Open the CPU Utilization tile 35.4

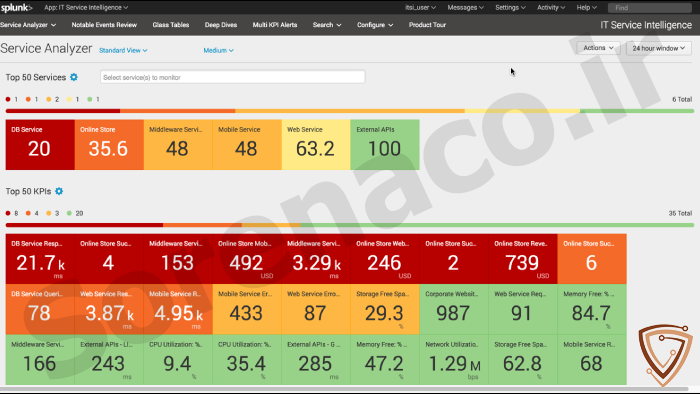tap(247, 360)
